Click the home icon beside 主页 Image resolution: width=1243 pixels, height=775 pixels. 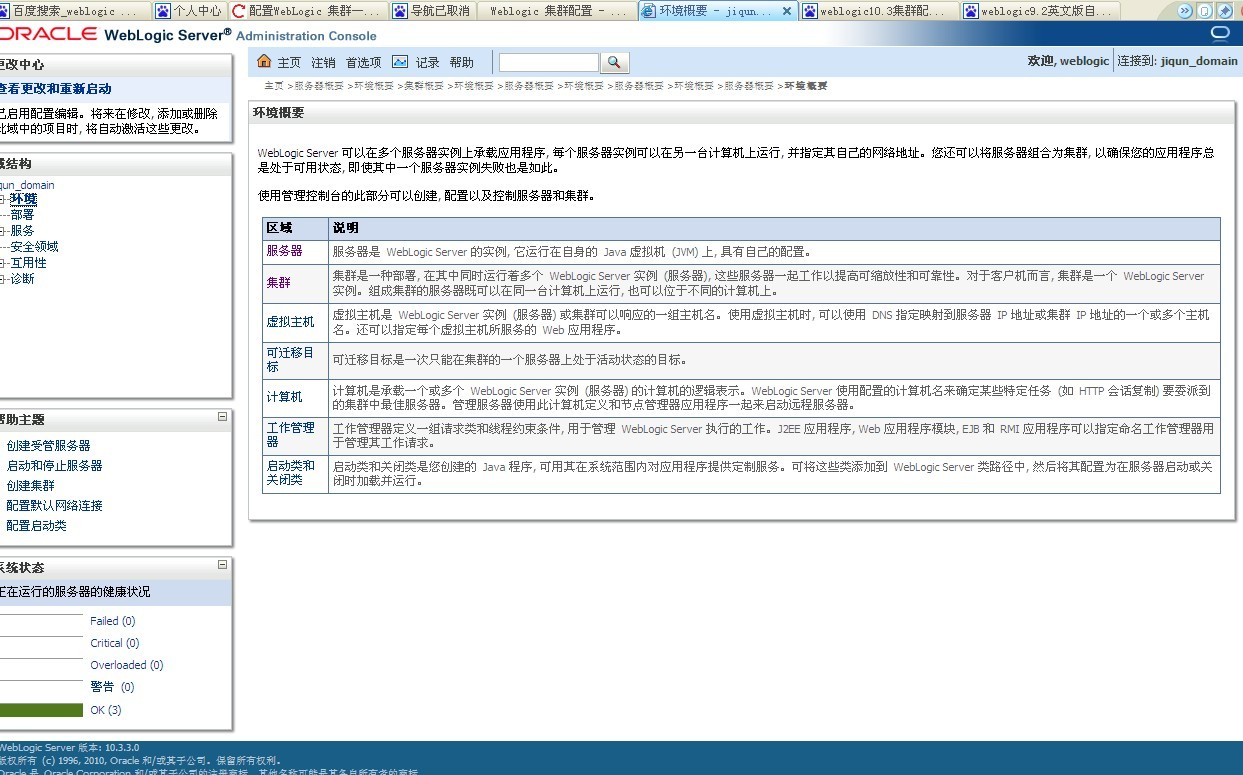point(264,62)
